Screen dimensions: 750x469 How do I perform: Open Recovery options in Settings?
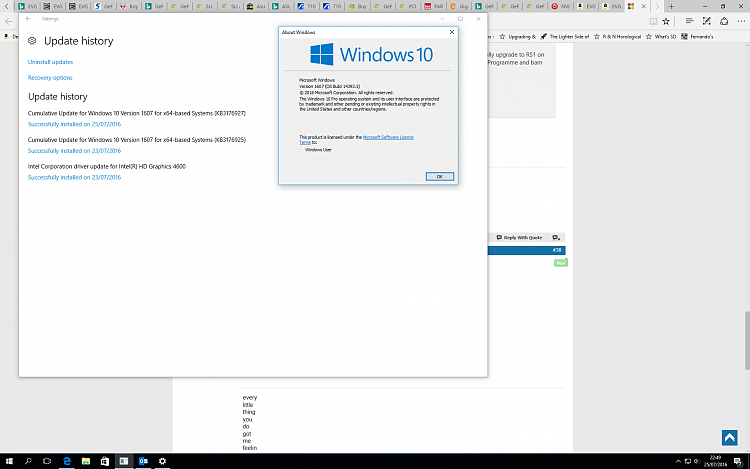(50, 77)
